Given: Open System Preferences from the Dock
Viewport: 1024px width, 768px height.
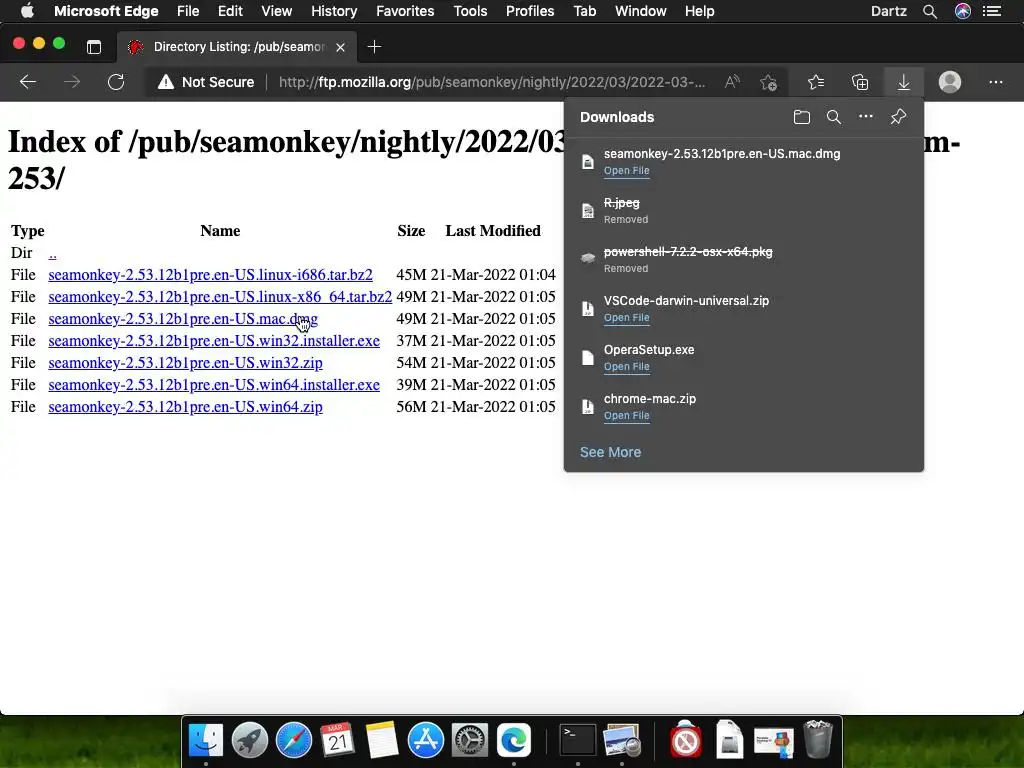Looking at the screenshot, I should tap(470, 740).
